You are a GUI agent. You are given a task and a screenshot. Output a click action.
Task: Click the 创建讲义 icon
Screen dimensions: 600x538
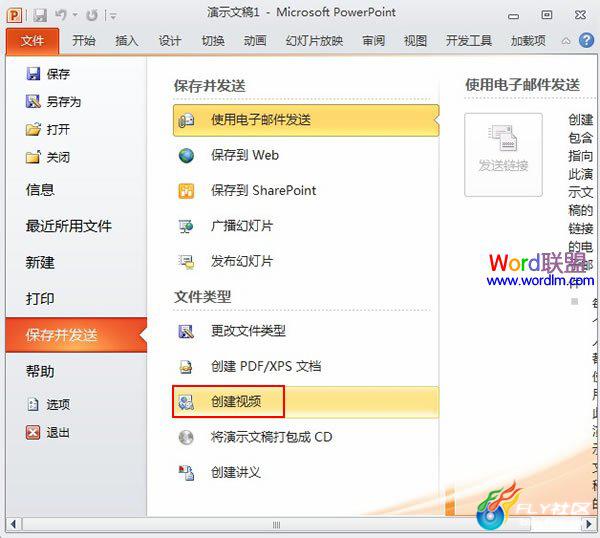(x=186, y=473)
